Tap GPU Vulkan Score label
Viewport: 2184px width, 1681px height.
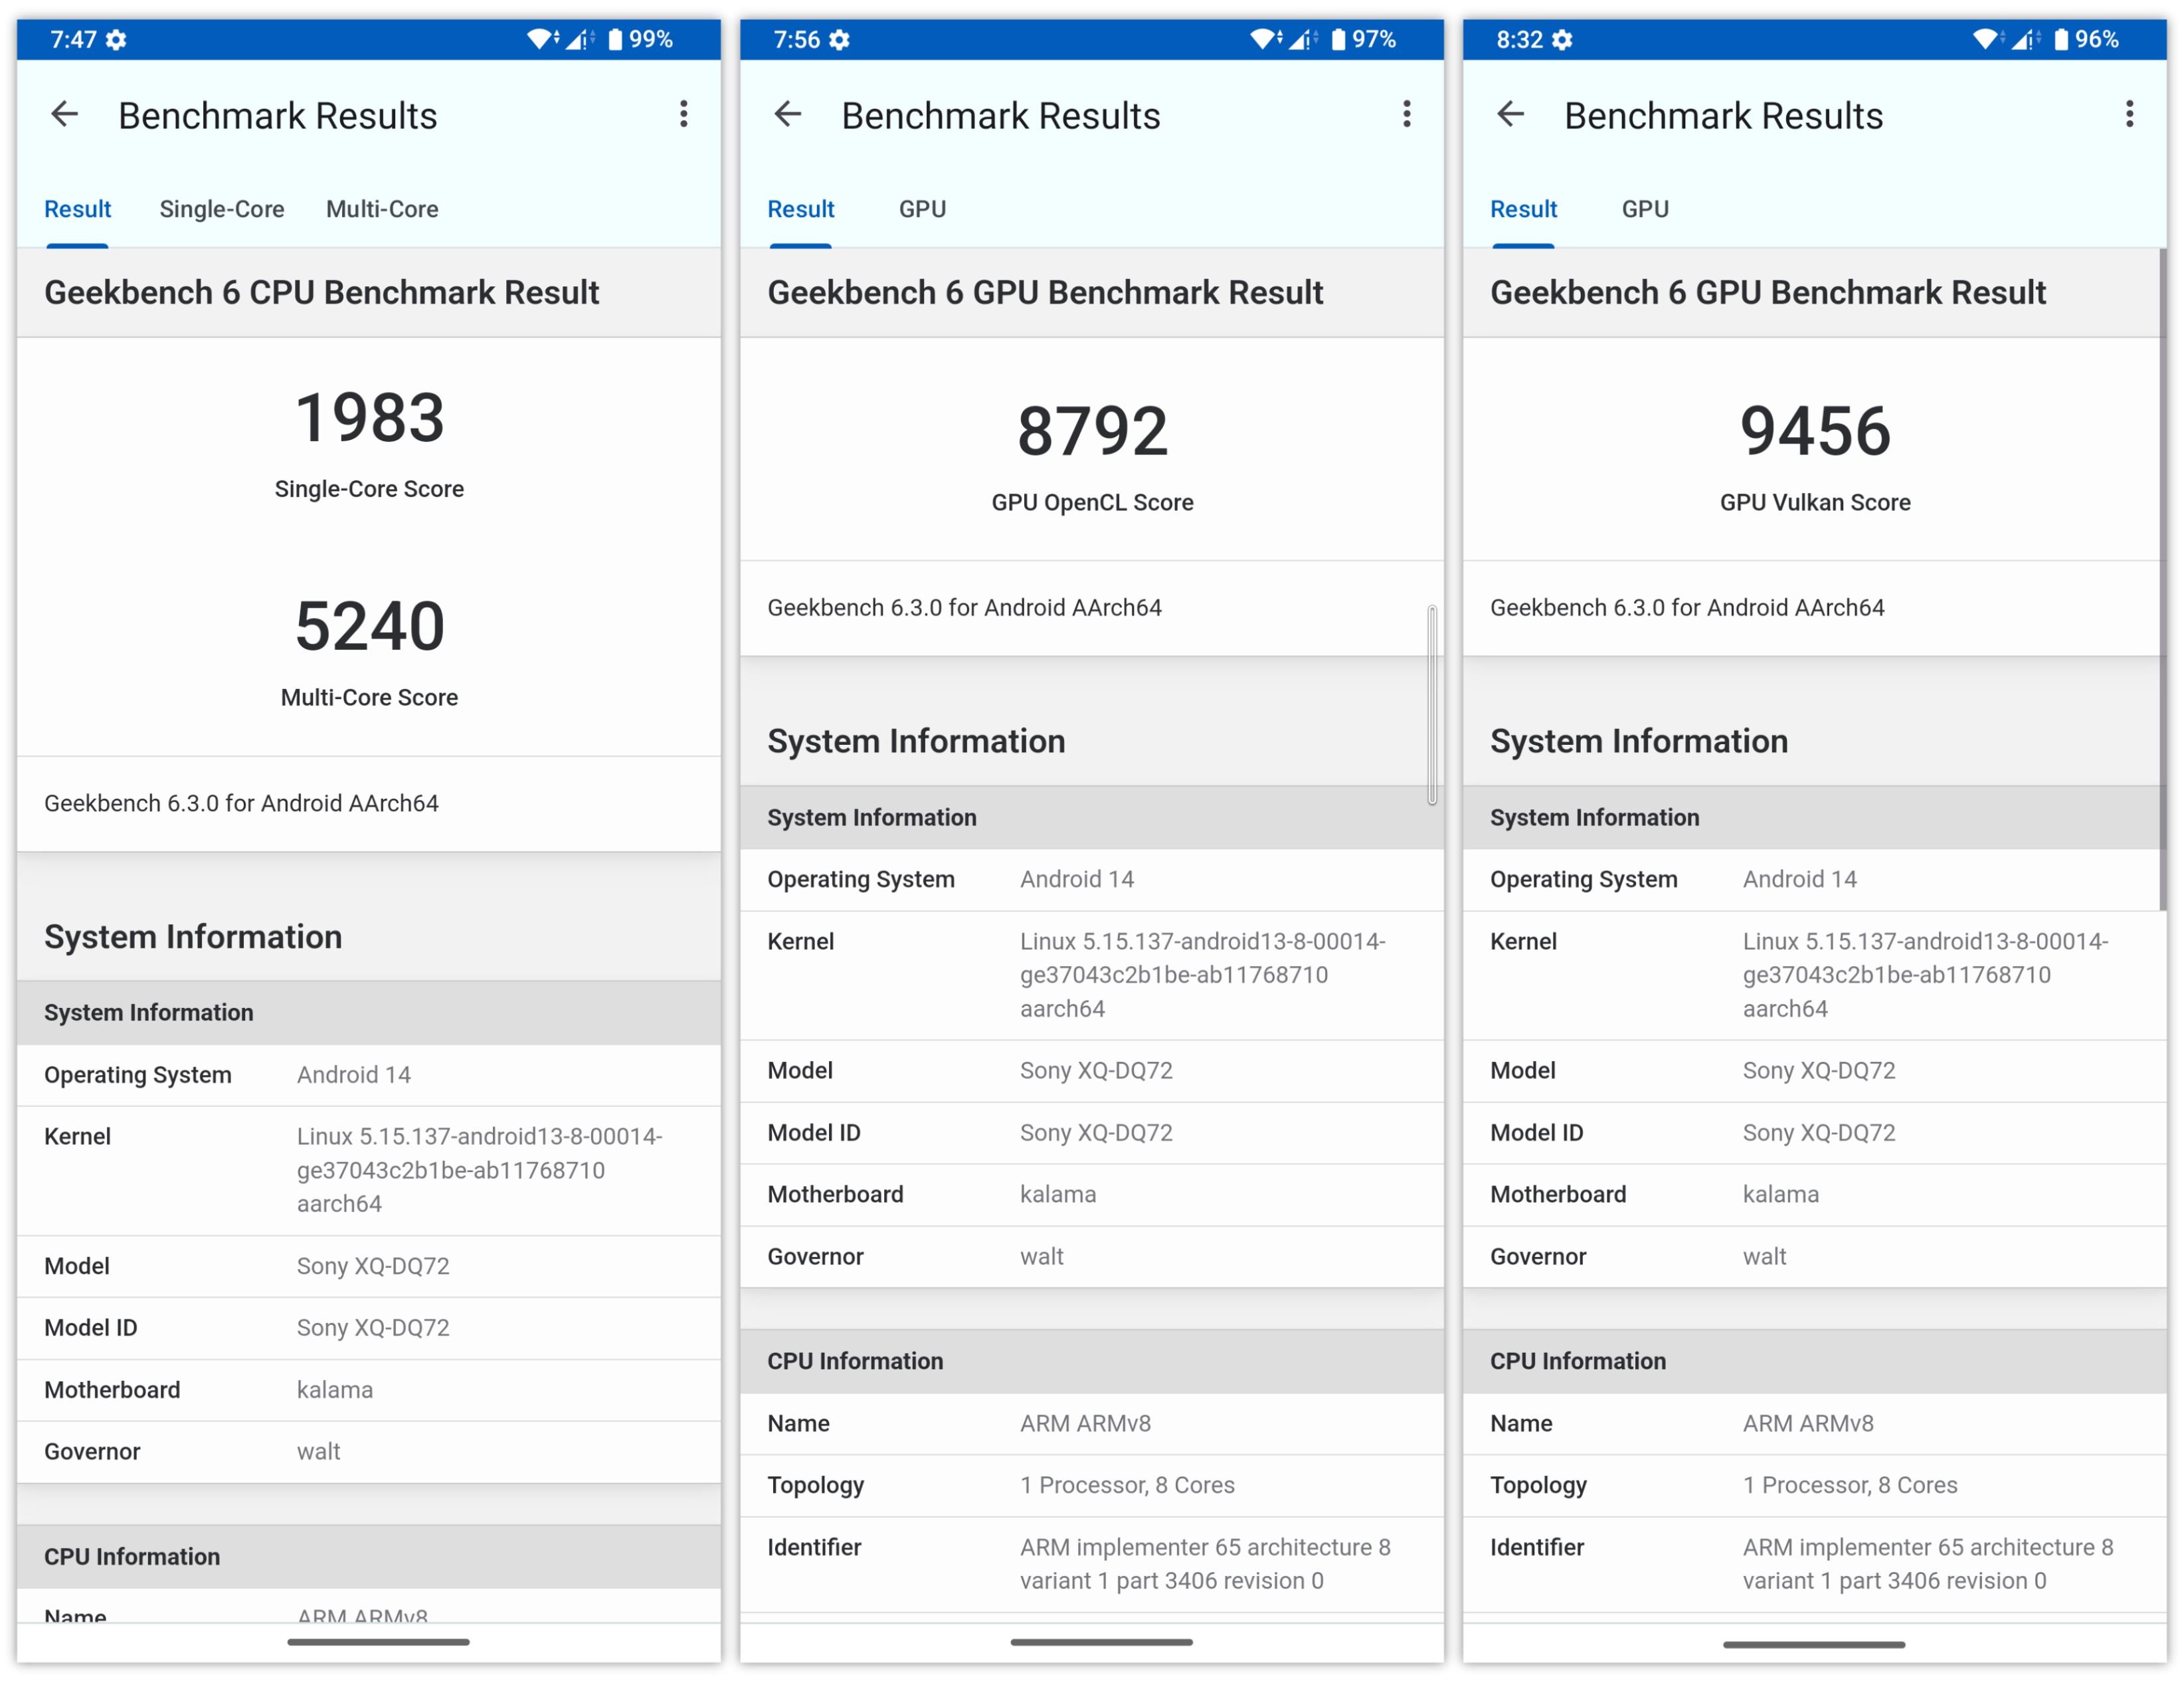[1815, 502]
